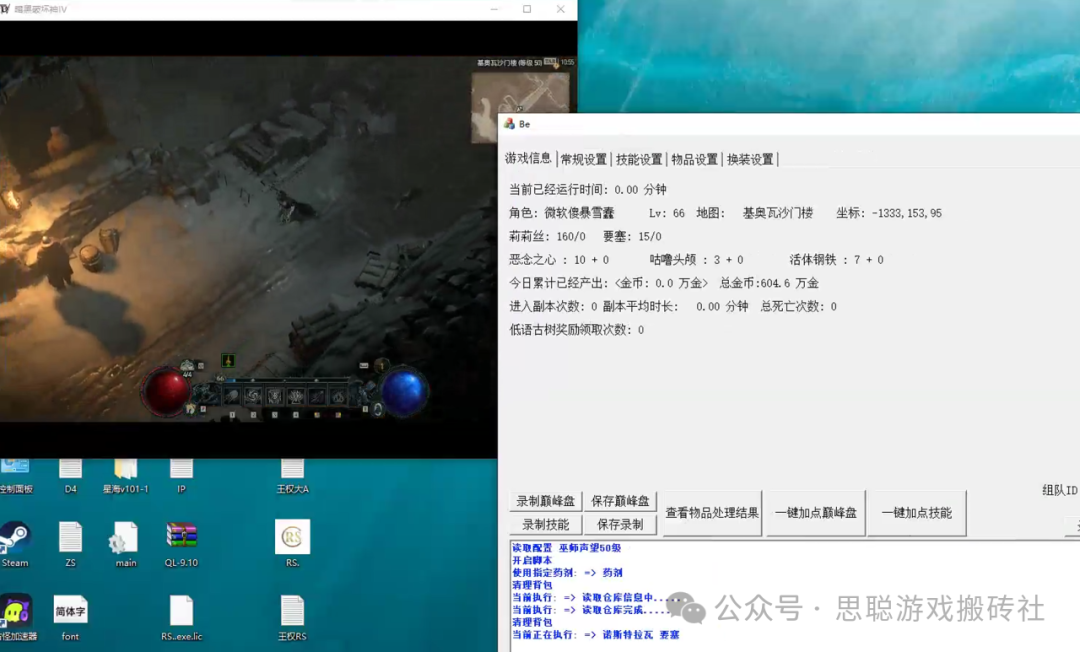Click the game minimap thumbnail
This screenshot has width=1080, height=652.
(x=520, y=103)
